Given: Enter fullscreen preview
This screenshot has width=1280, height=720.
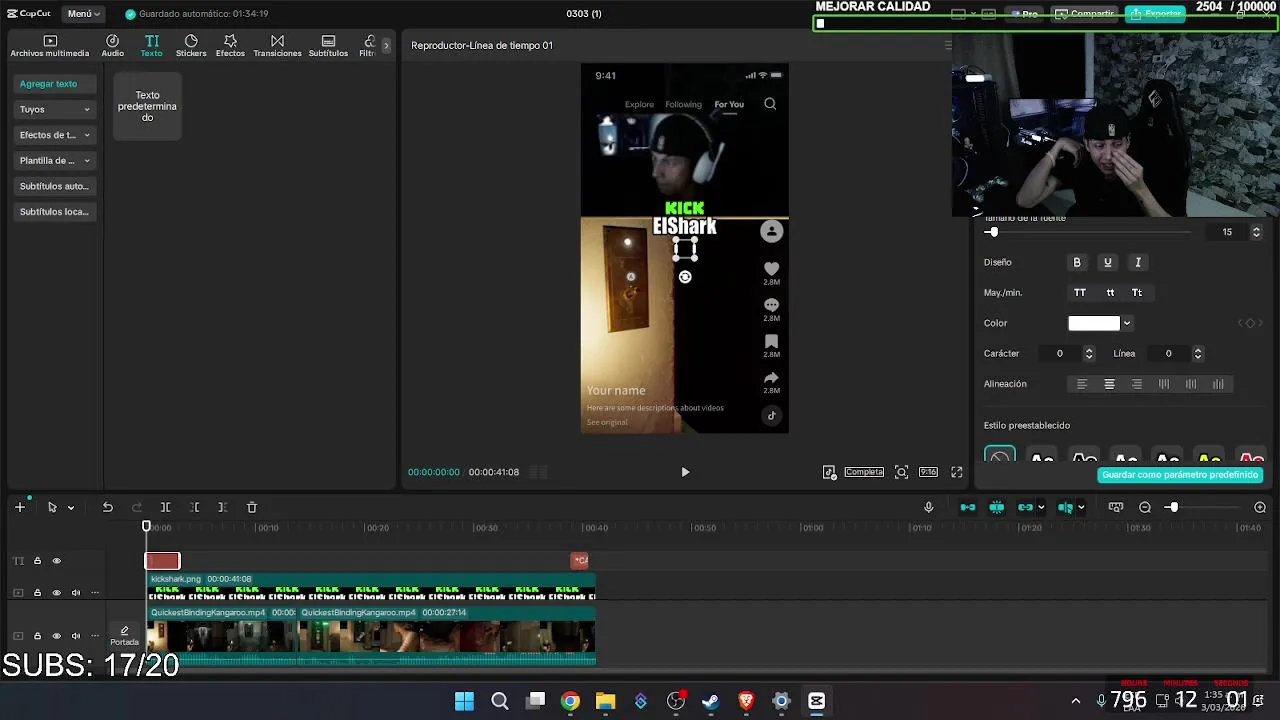Looking at the screenshot, I should (x=957, y=472).
